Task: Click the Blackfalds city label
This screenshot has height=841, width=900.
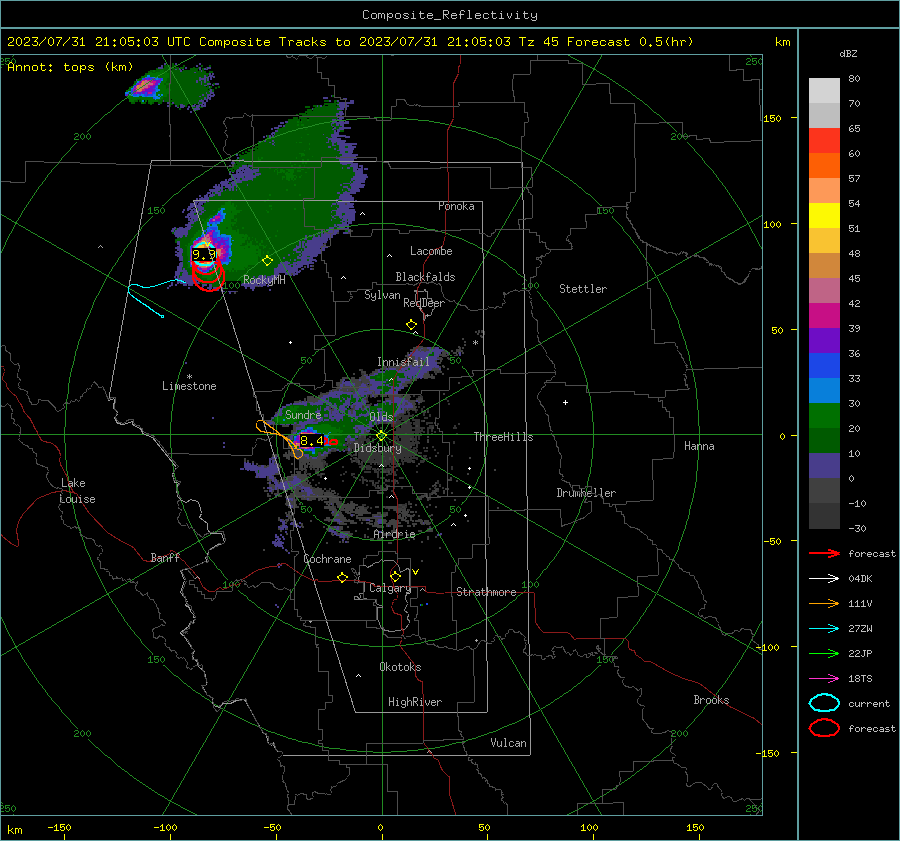Action: click(425, 277)
